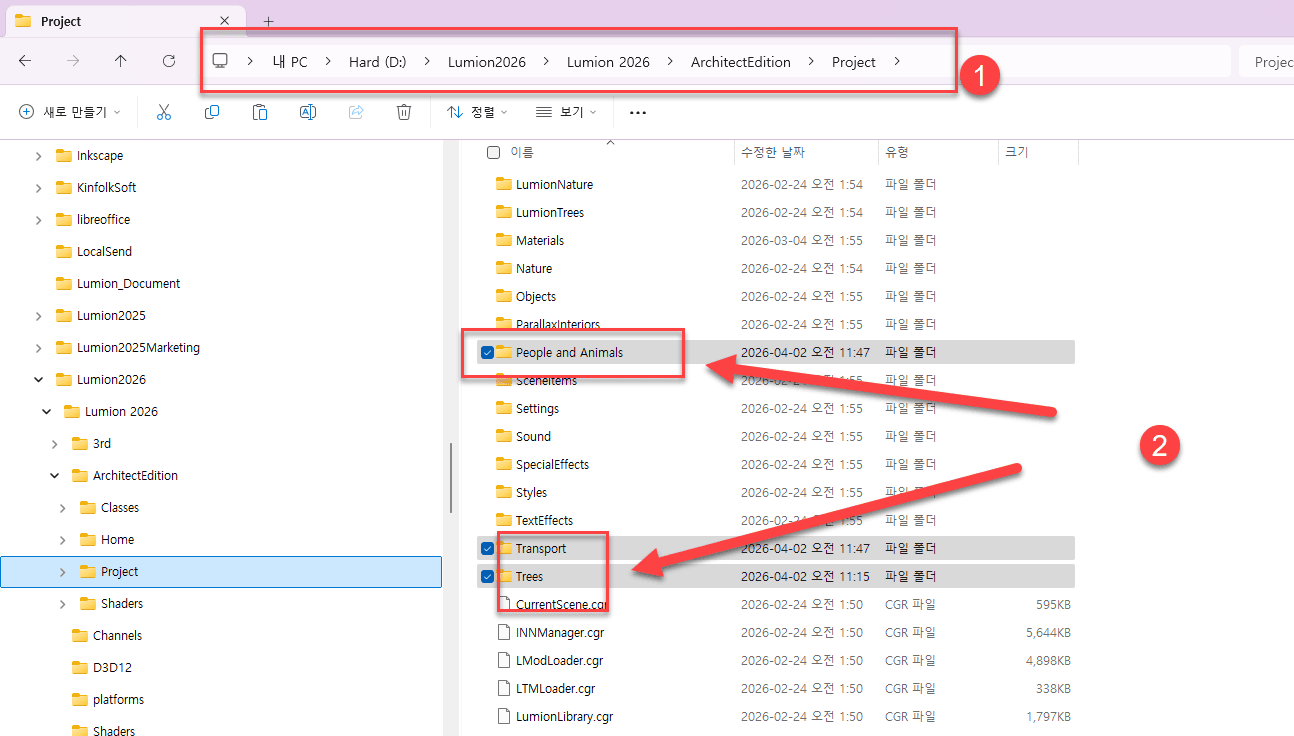Click the 새로 만들기 new button
Image resolution: width=1294 pixels, height=736 pixels.
pos(69,112)
